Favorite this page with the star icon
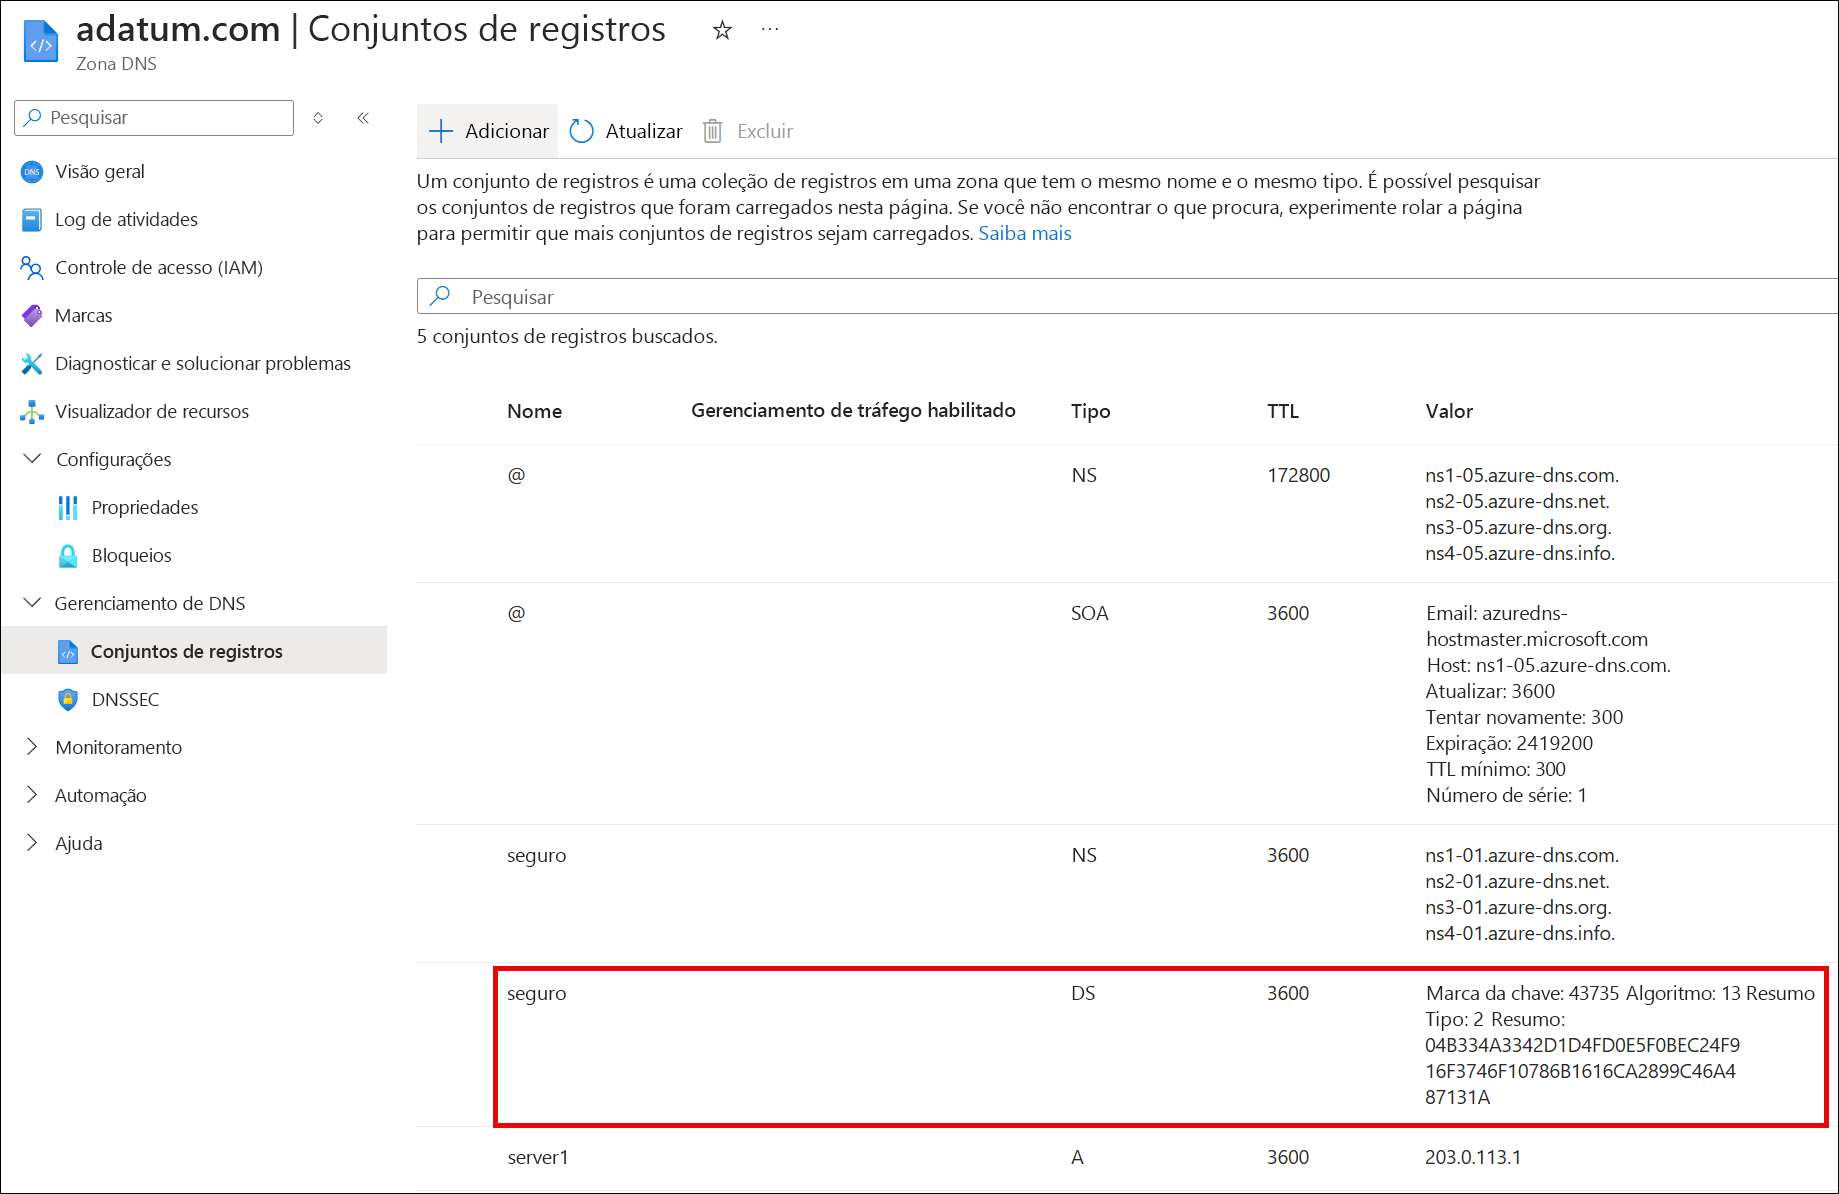This screenshot has height=1194, width=1839. pyautogui.click(x=722, y=31)
